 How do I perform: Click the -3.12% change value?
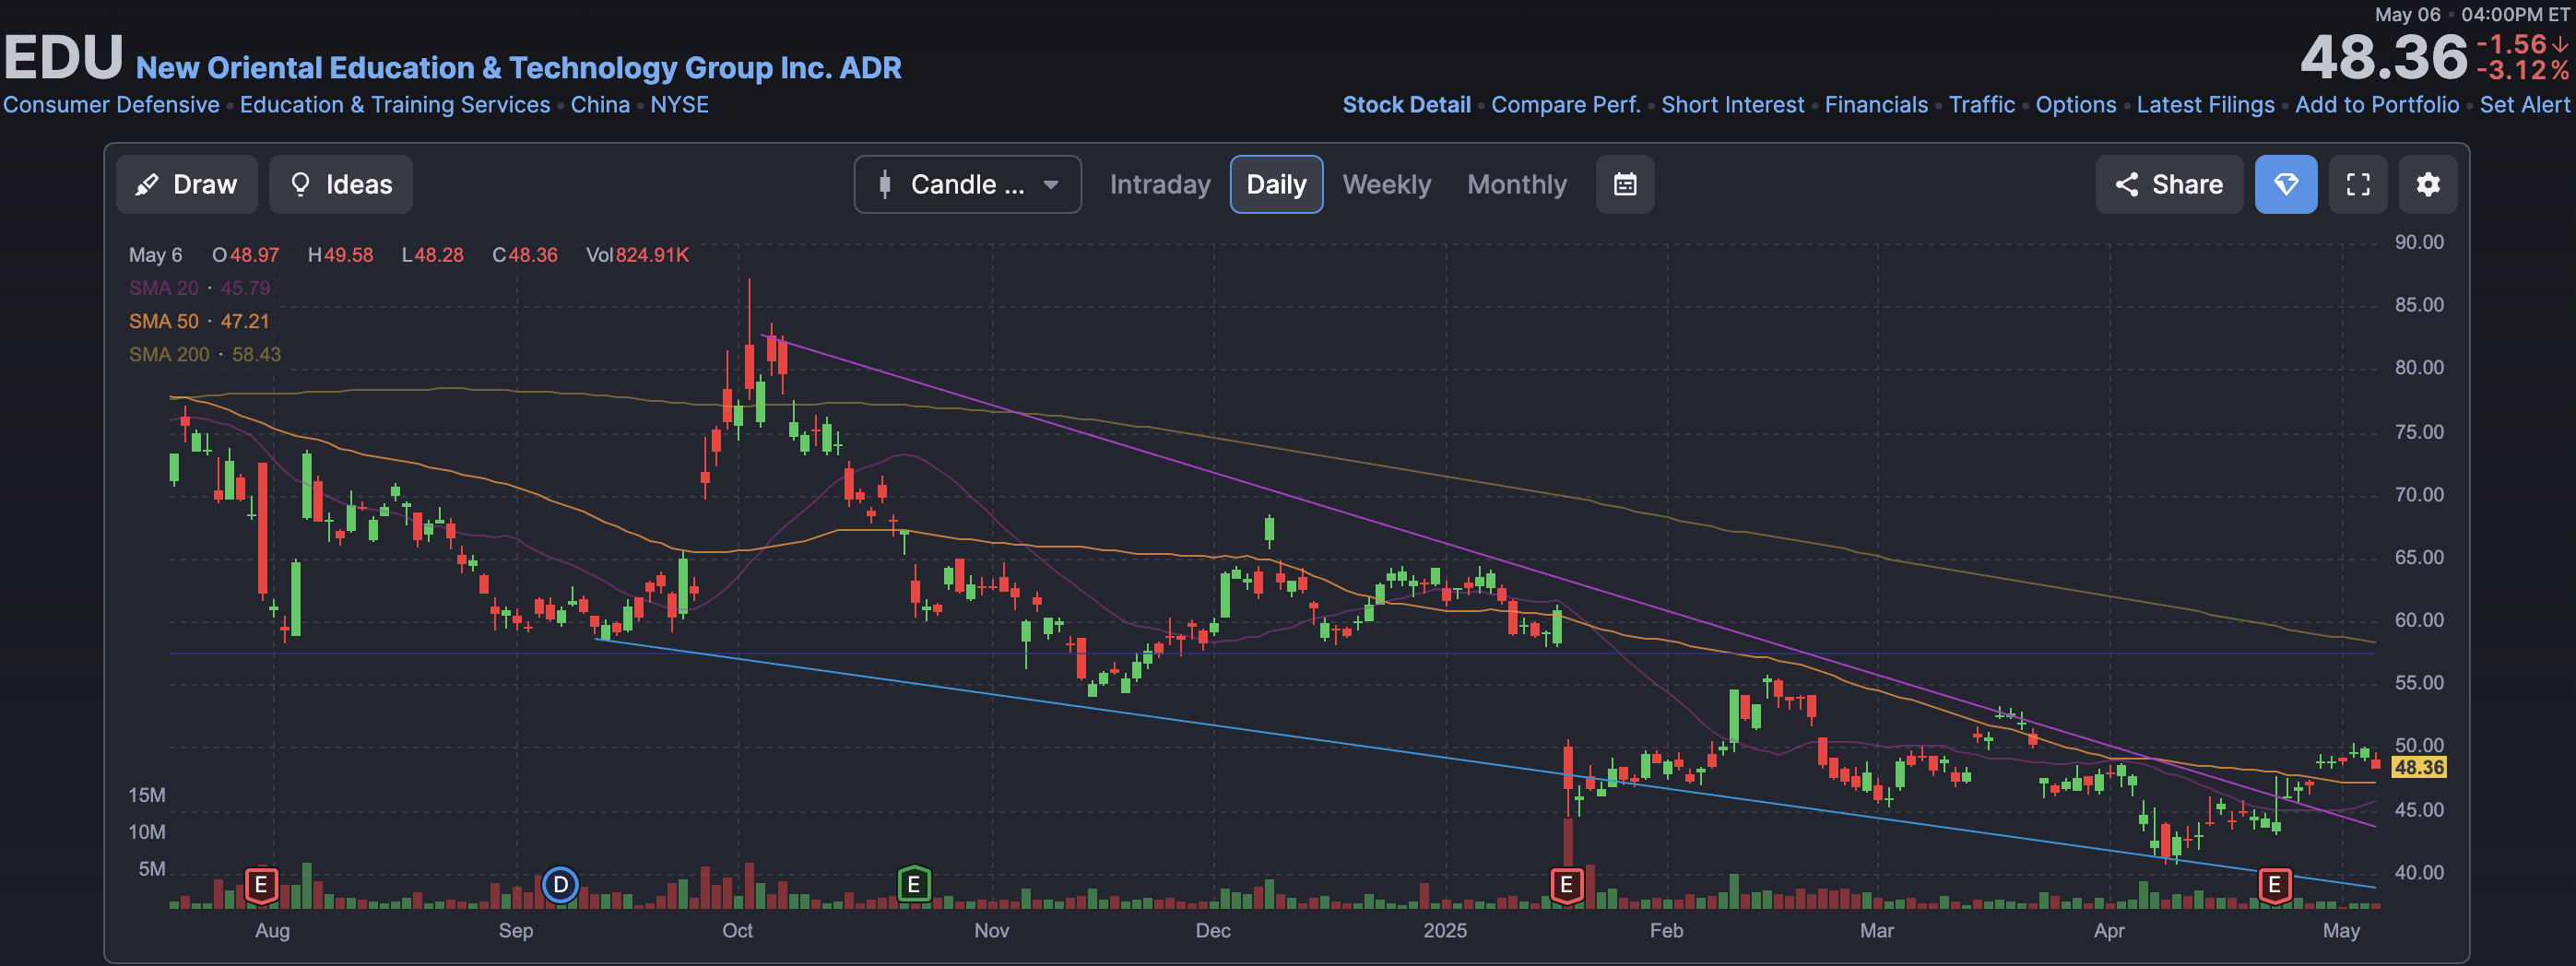coord(2522,71)
